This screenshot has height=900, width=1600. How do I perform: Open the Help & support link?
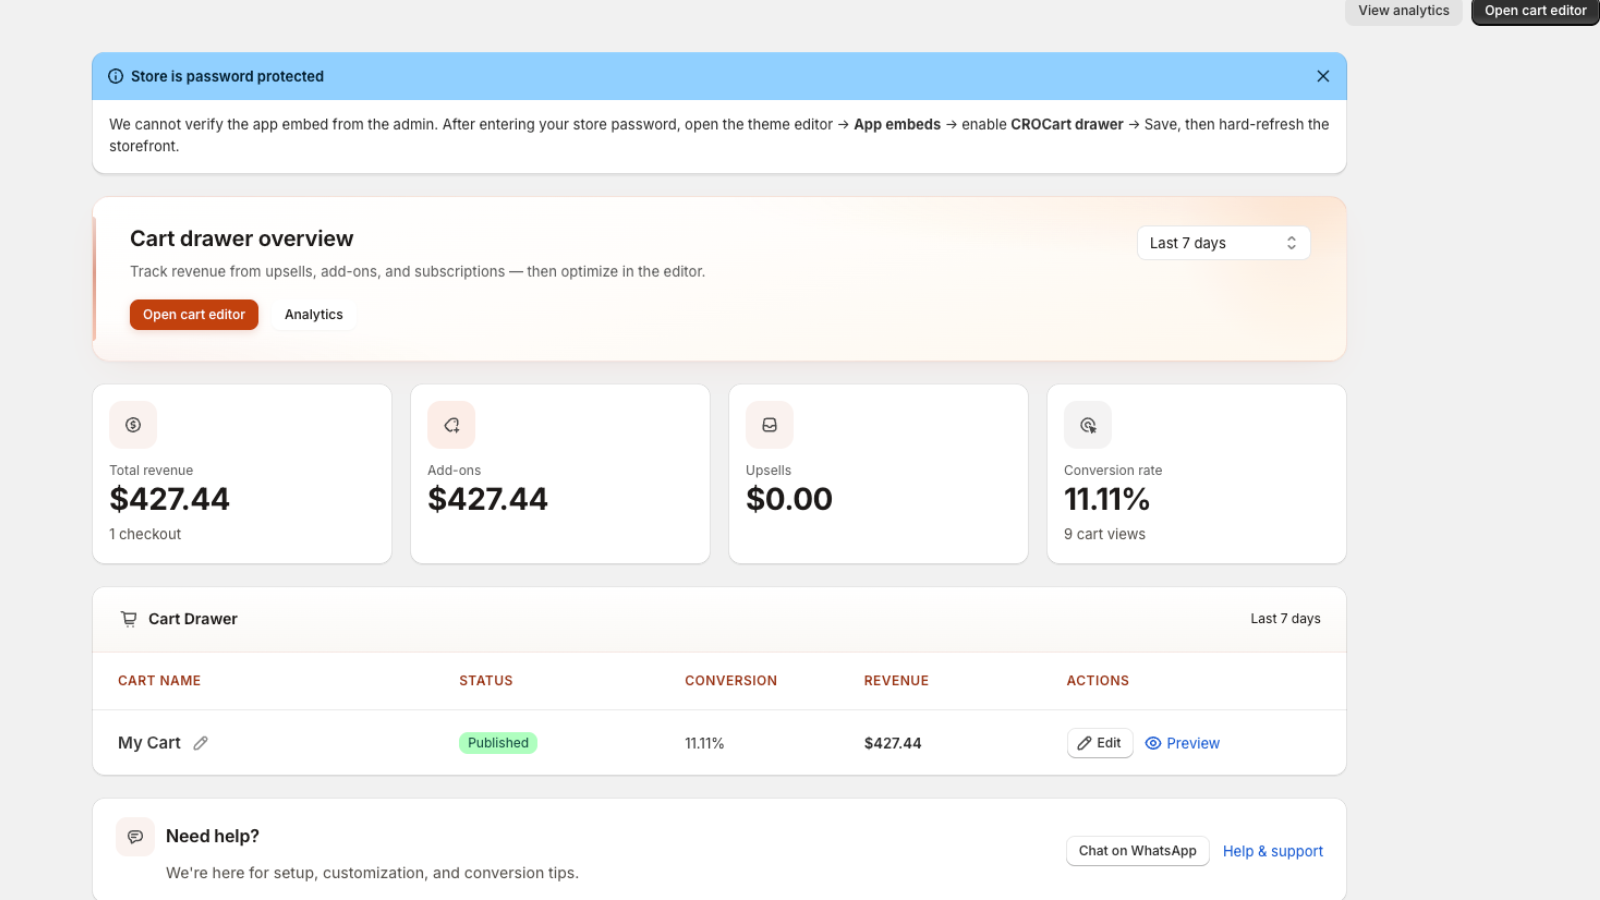[1273, 851]
